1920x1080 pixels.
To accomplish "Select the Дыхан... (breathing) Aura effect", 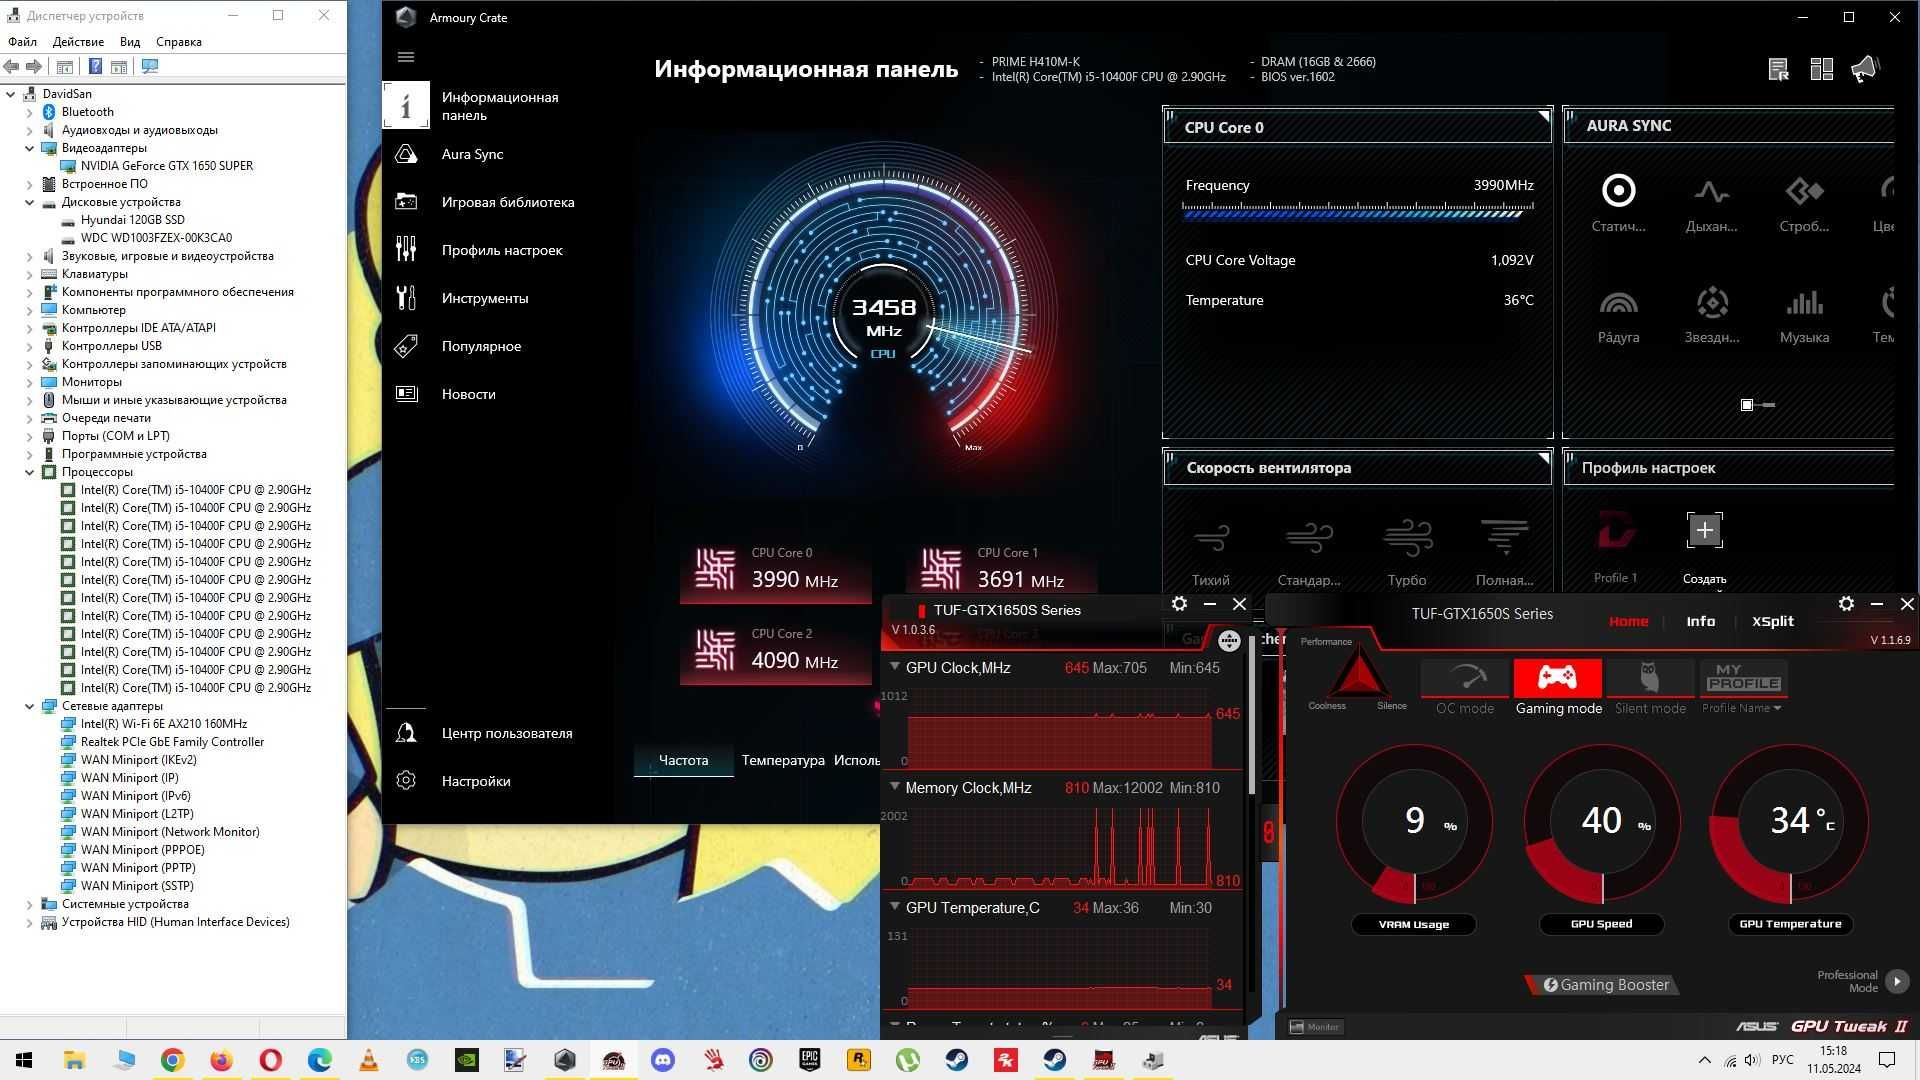I will pos(1711,204).
